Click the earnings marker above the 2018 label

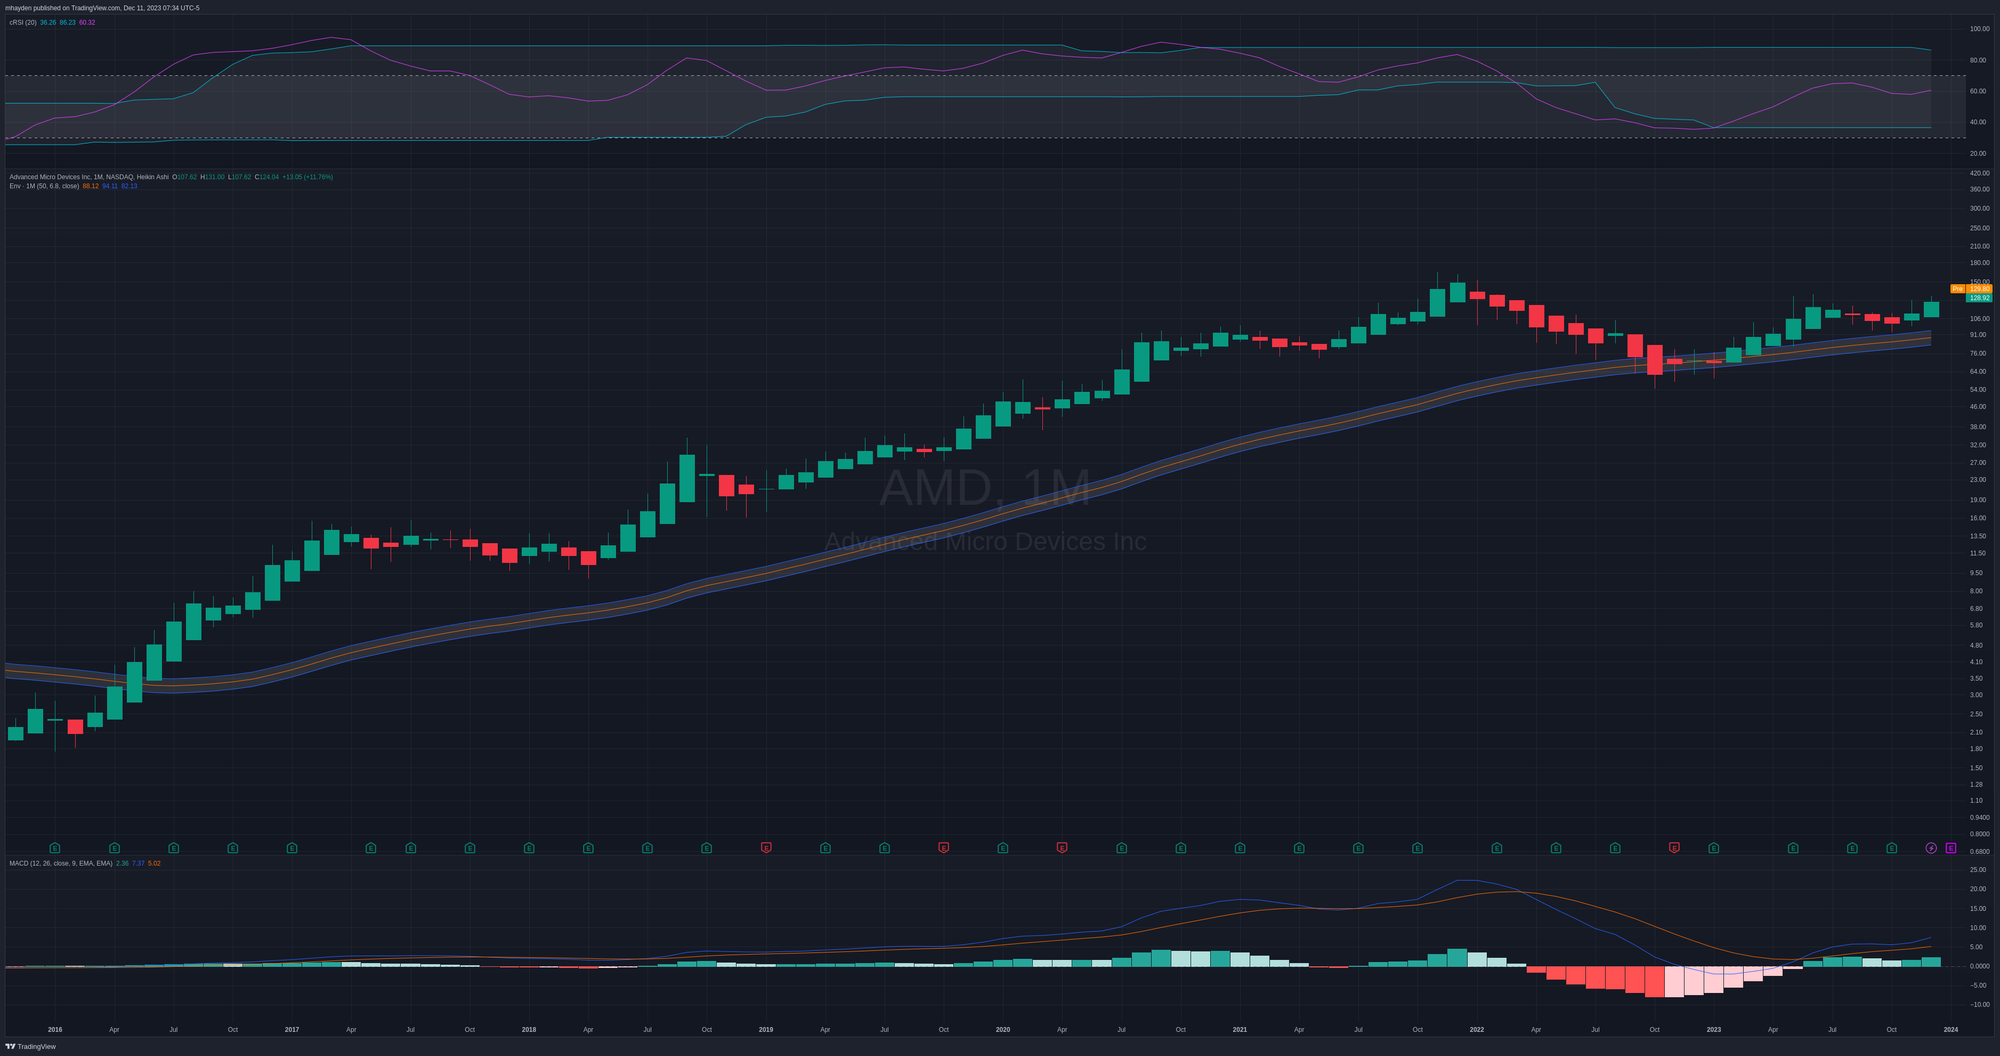coord(529,848)
